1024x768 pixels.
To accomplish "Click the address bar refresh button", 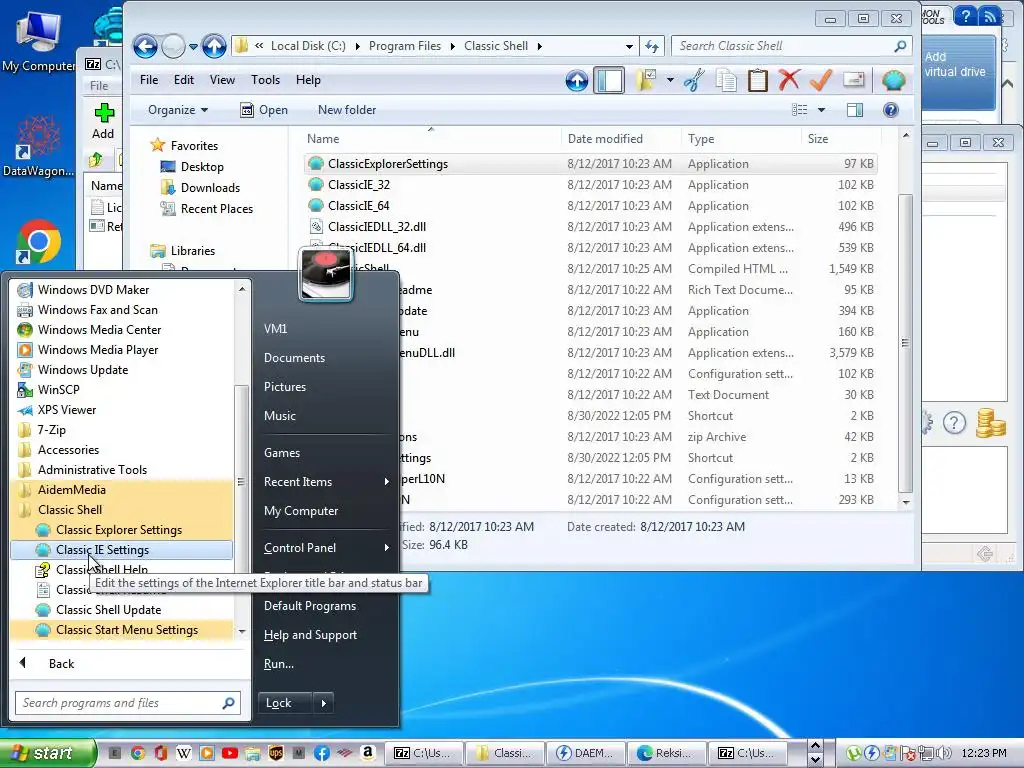I will (x=652, y=46).
